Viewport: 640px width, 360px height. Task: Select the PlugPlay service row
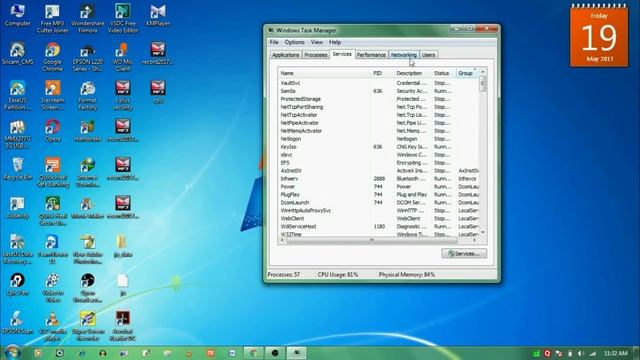[x=378, y=195]
